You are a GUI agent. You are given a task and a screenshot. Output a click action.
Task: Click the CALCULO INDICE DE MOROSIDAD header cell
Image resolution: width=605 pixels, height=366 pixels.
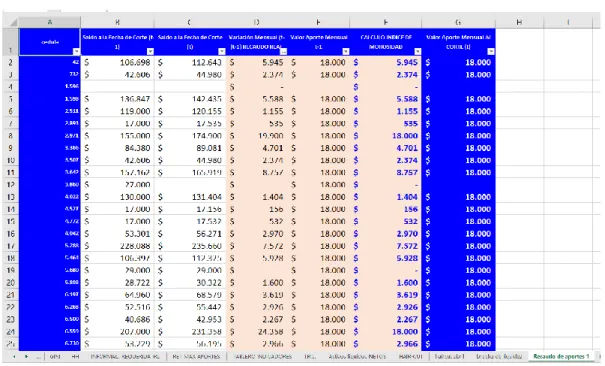[x=386, y=42]
